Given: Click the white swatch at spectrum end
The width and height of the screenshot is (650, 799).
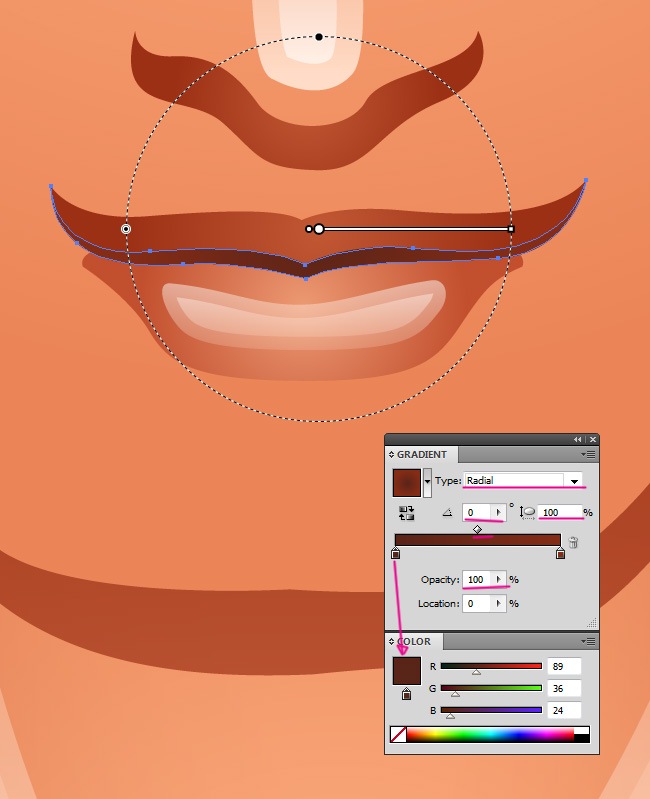Looking at the screenshot, I should [x=581, y=731].
